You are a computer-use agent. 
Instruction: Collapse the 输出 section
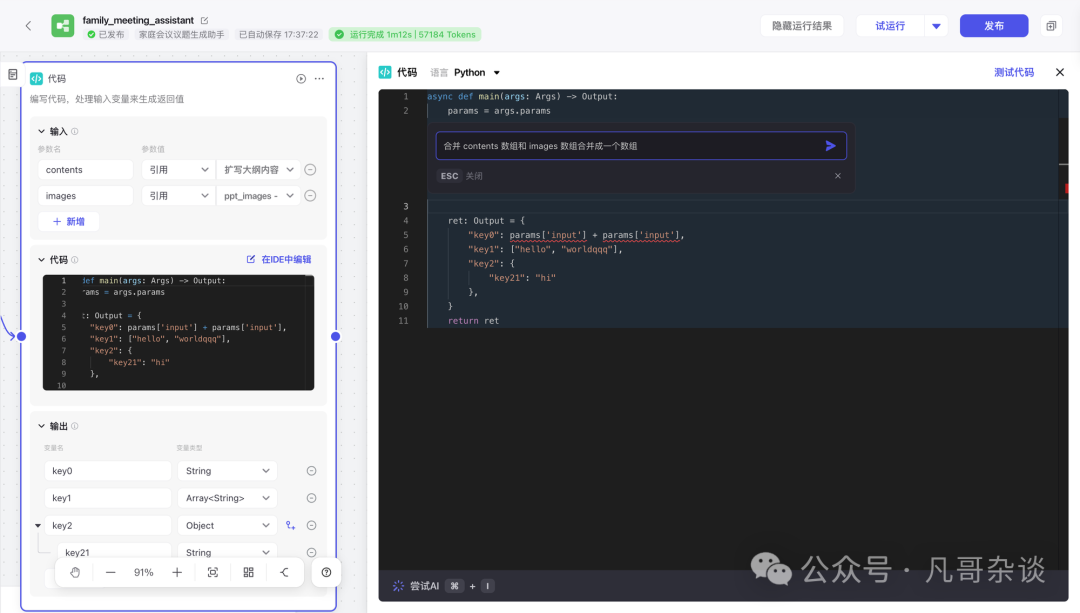coord(41,426)
